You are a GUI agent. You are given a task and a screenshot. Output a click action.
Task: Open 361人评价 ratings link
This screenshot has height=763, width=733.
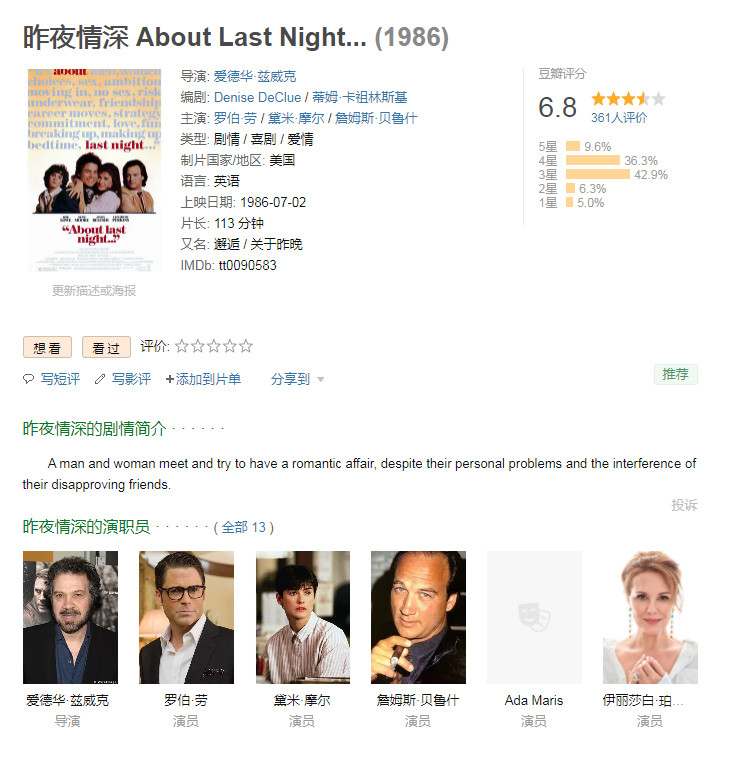coord(619,118)
